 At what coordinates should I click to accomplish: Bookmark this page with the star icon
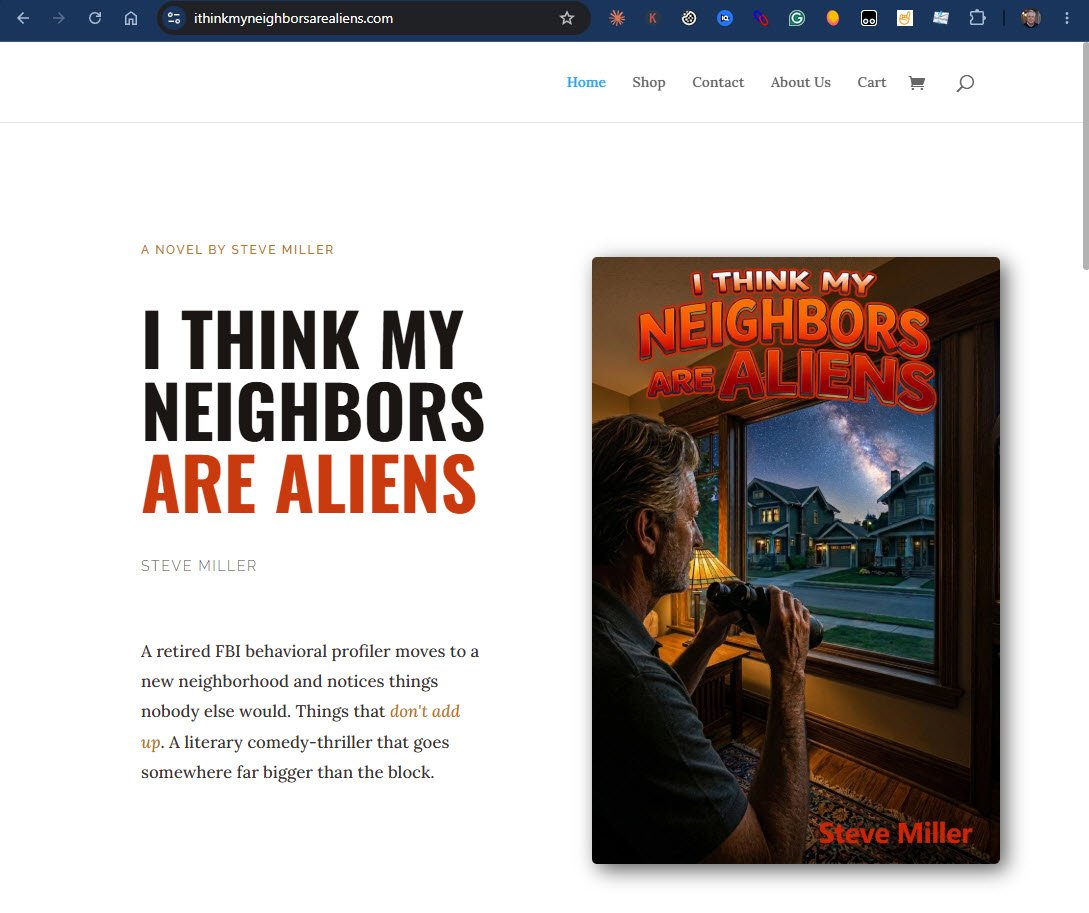(567, 18)
